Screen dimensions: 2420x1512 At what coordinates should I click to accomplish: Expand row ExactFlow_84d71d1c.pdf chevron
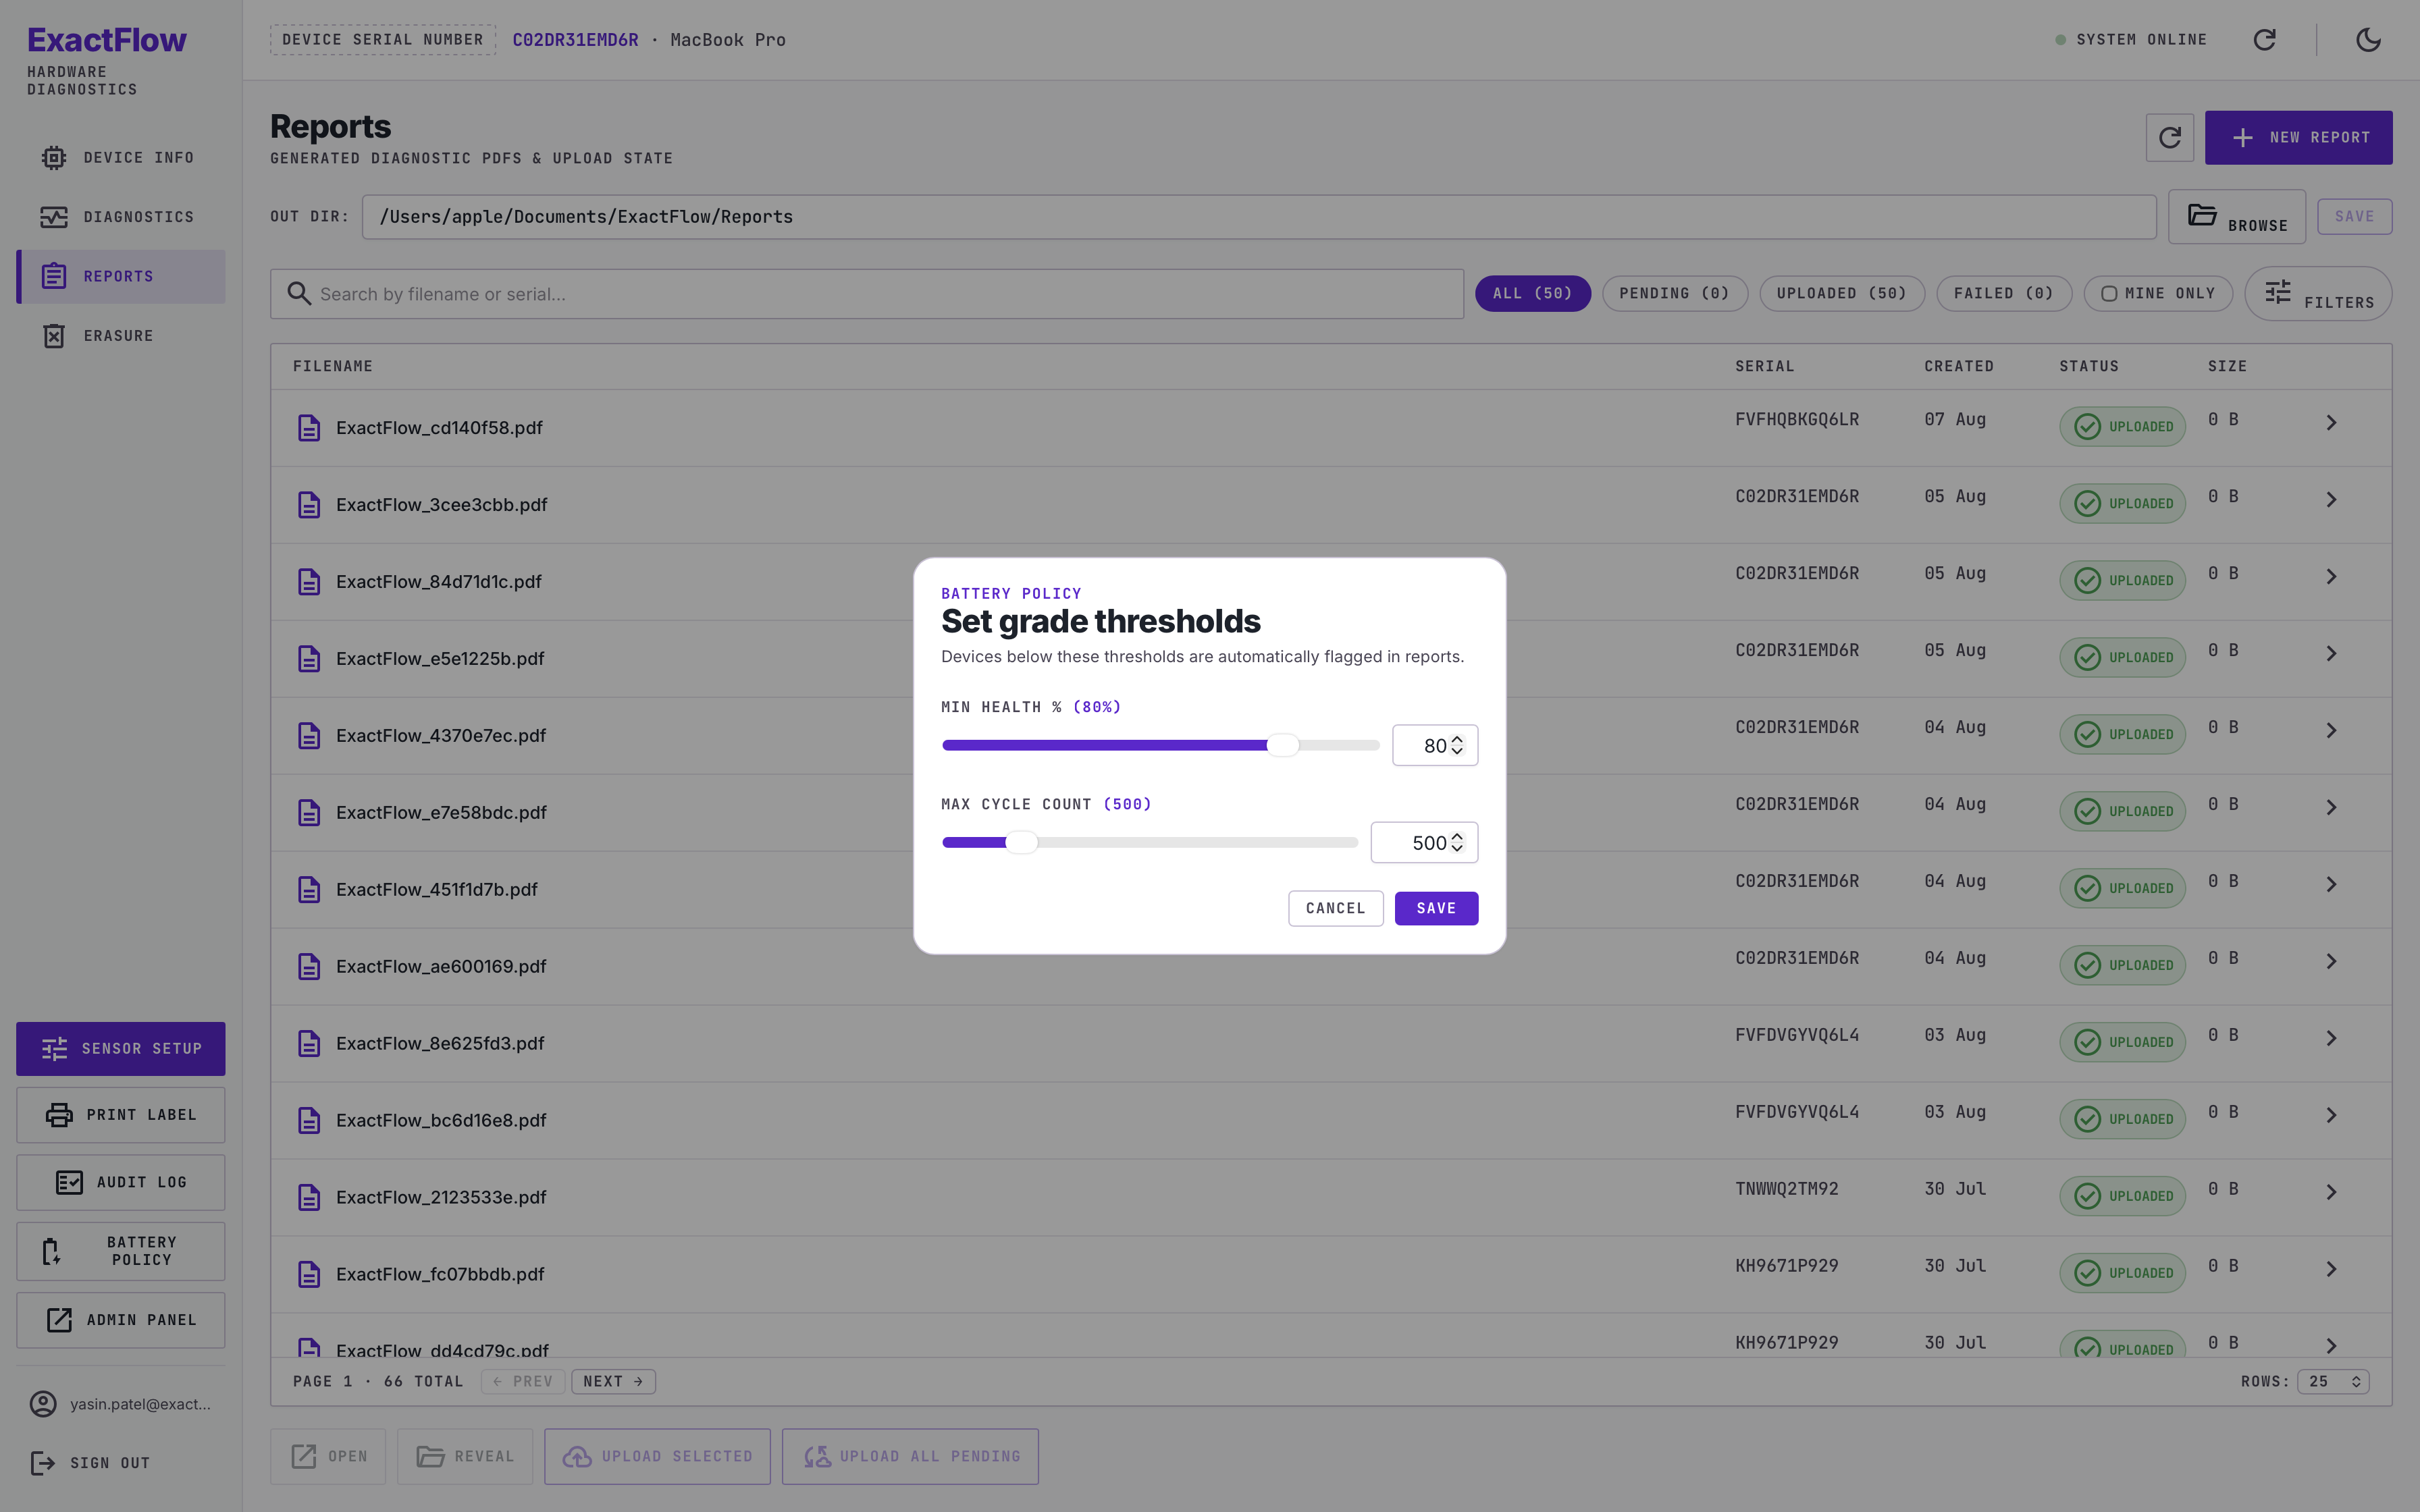(x=2331, y=577)
